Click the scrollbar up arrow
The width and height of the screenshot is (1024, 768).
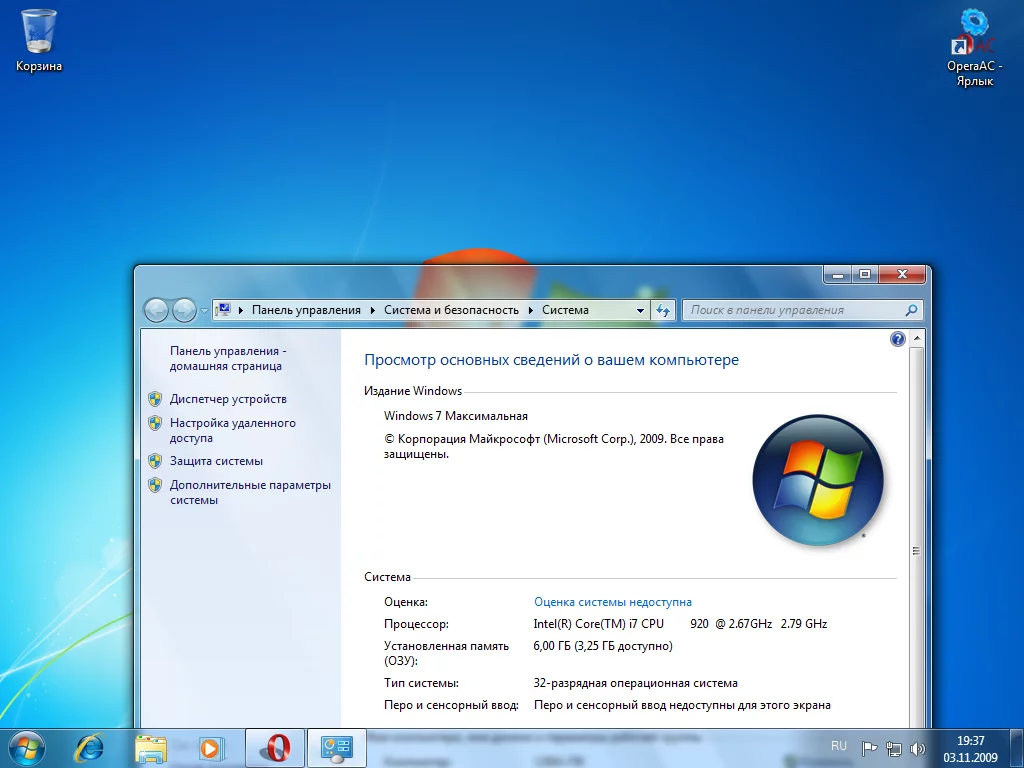click(x=917, y=338)
